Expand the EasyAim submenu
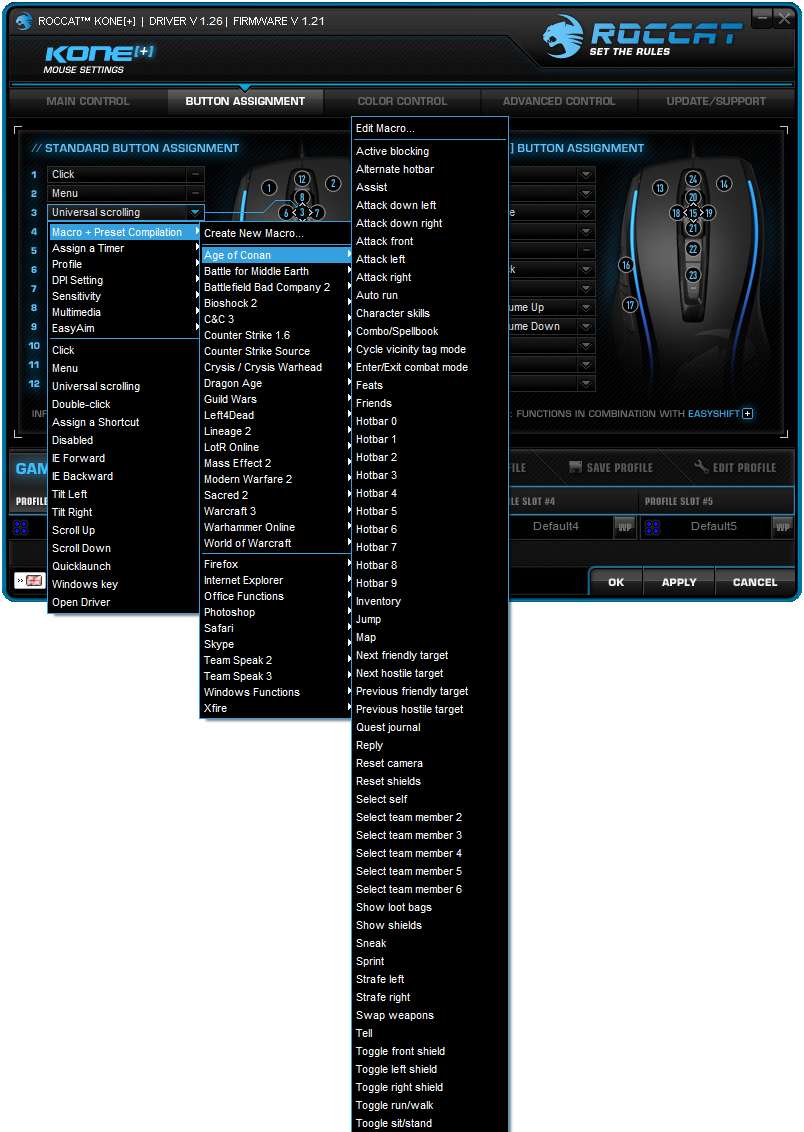This screenshot has width=804, height=1132. coord(123,328)
